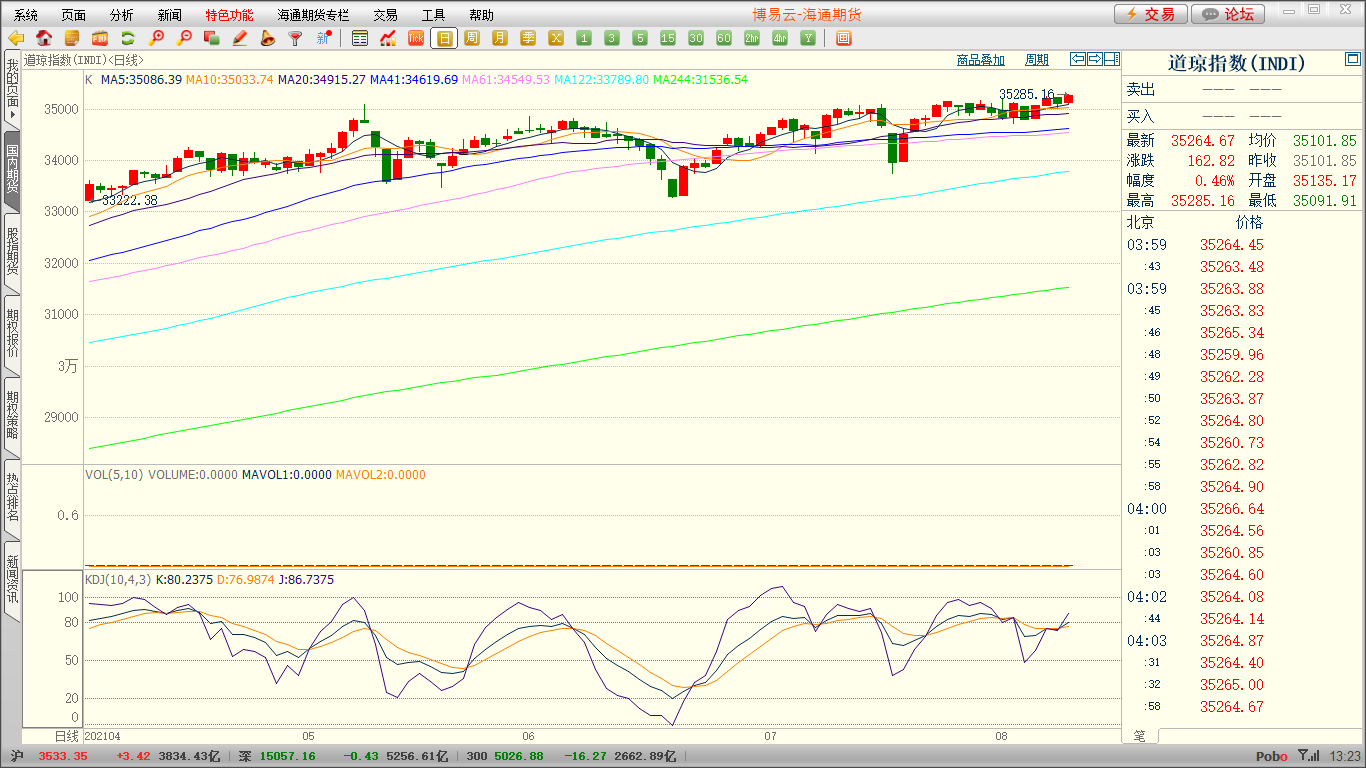Screen dimensions: 1366x768
Task: Select the weekly '周' period icon
Action: click(x=472, y=38)
